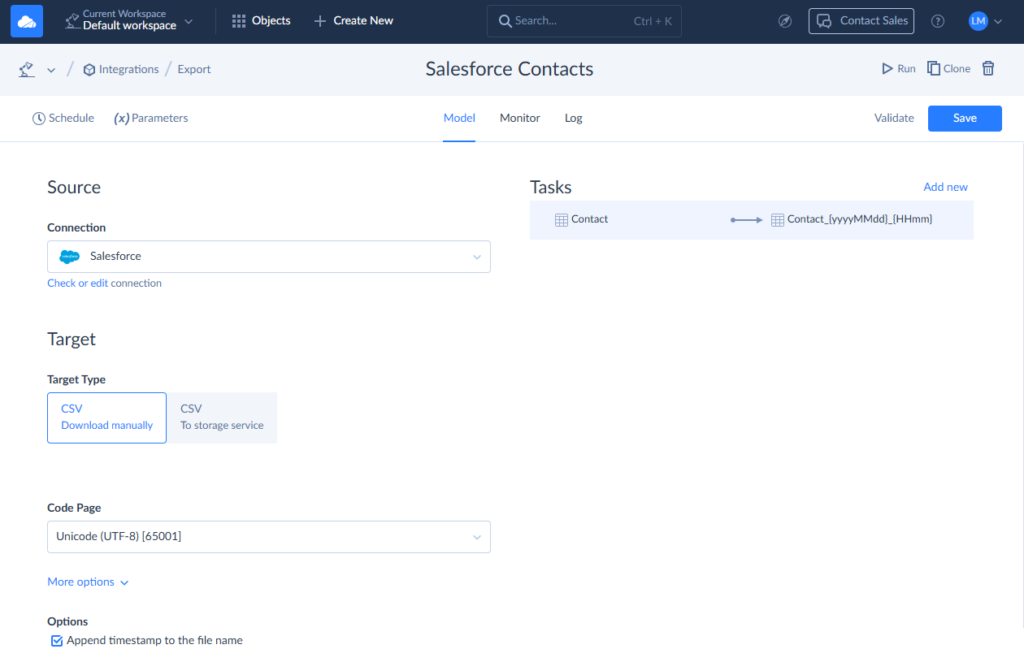Click the Run play icon
The width and height of the screenshot is (1024, 649).
887,69
